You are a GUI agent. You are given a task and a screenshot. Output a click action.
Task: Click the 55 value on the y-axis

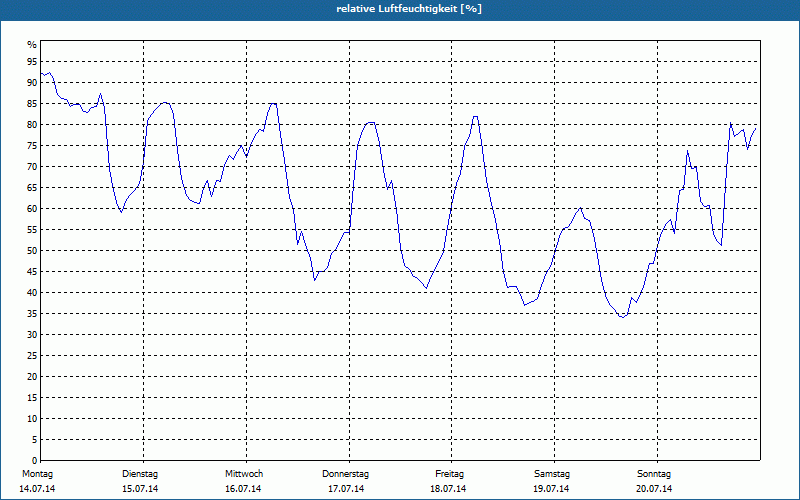tap(32, 230)
